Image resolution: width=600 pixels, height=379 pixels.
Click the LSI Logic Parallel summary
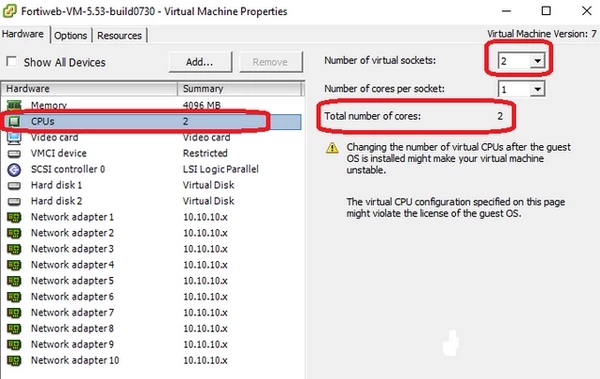click(x=221, y=169)
